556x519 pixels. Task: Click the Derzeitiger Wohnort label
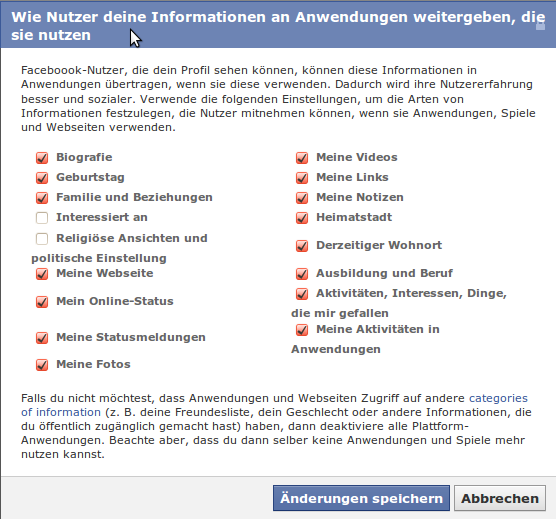click(x=379, y=245)
